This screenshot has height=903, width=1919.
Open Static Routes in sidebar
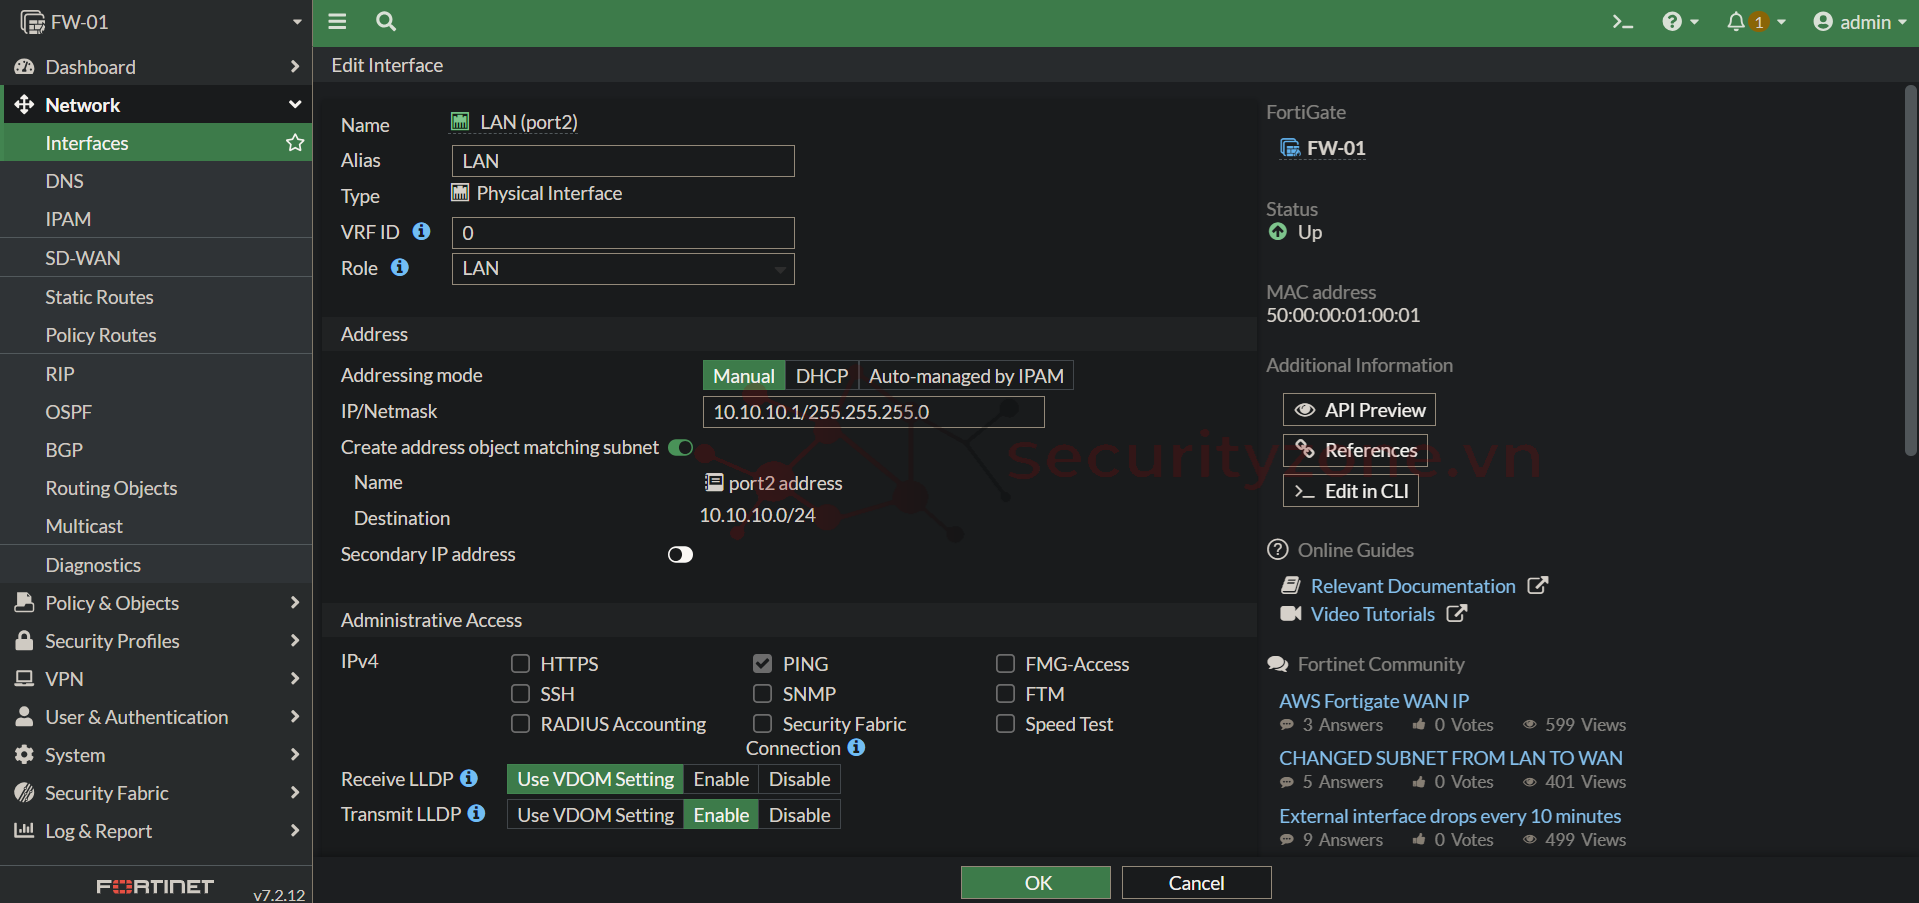99,297
